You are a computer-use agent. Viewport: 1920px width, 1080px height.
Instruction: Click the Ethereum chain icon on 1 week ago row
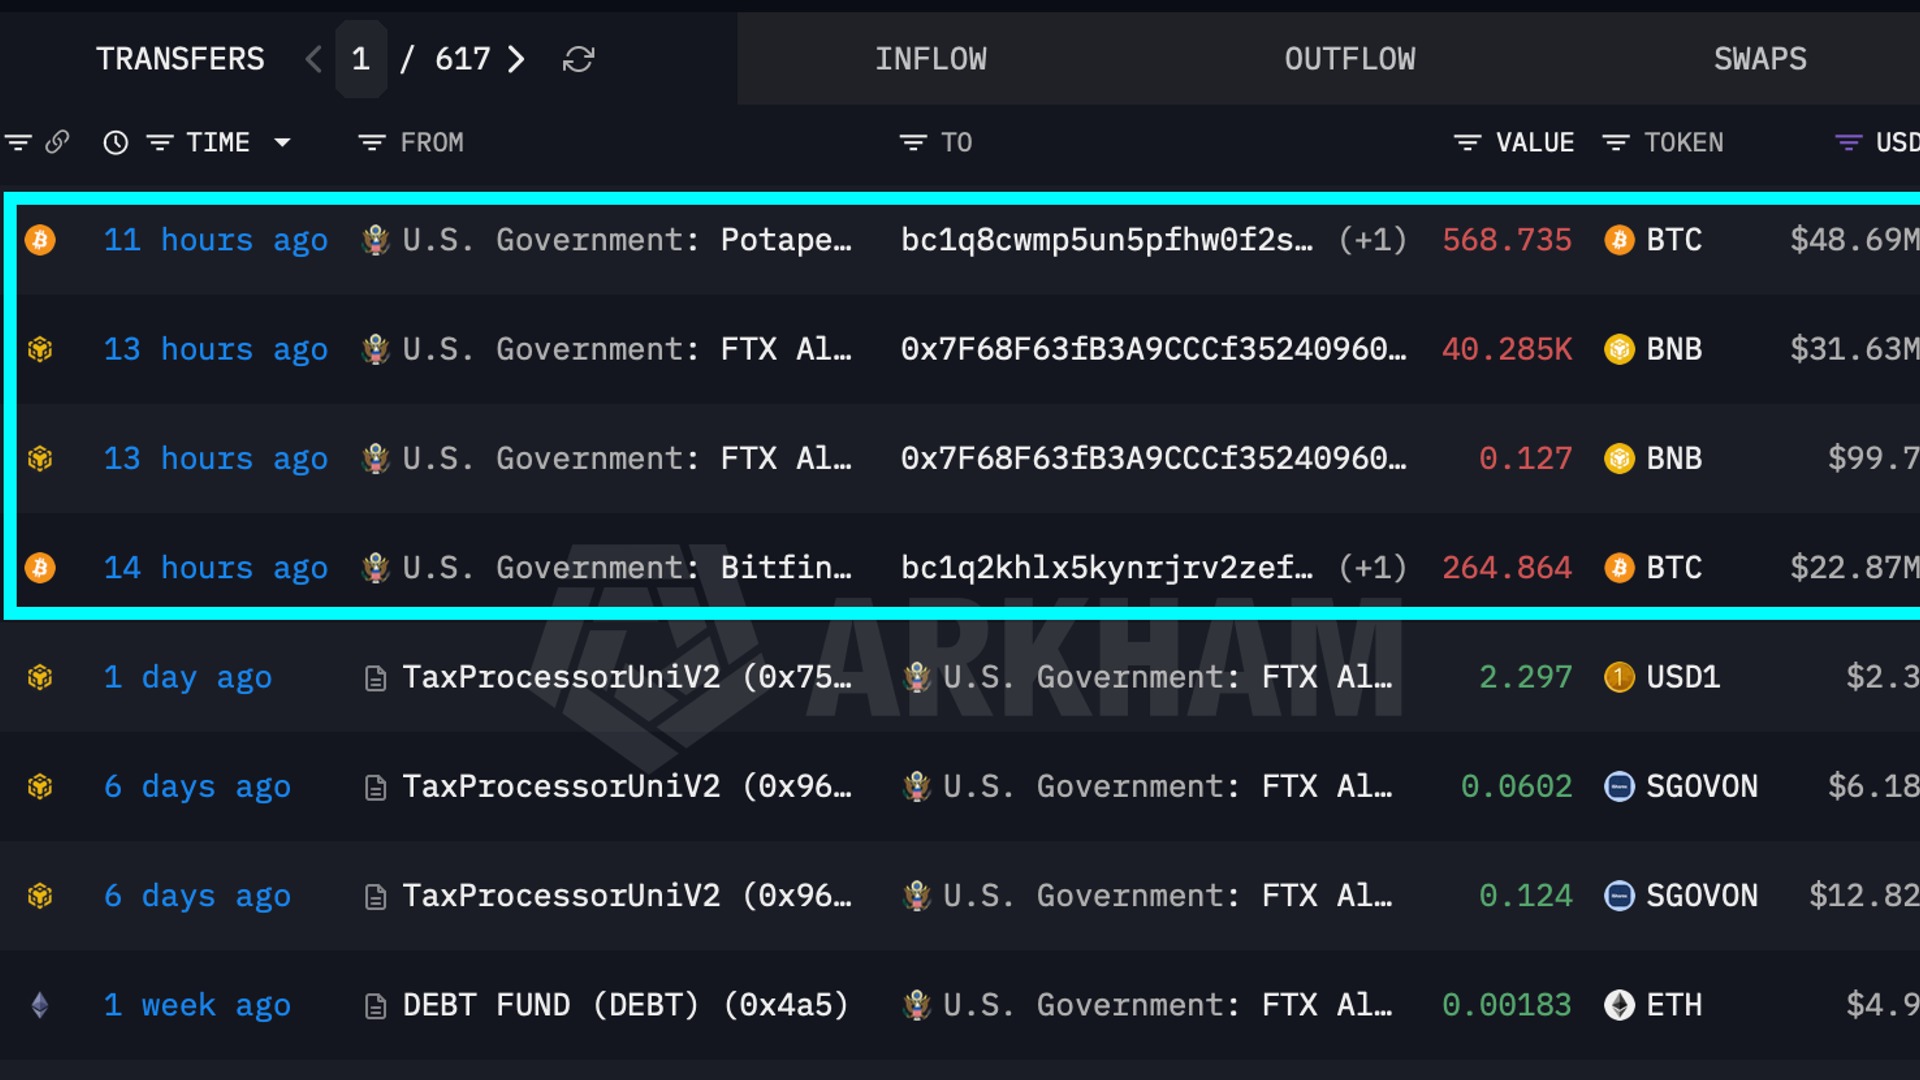coord(40,1005)
